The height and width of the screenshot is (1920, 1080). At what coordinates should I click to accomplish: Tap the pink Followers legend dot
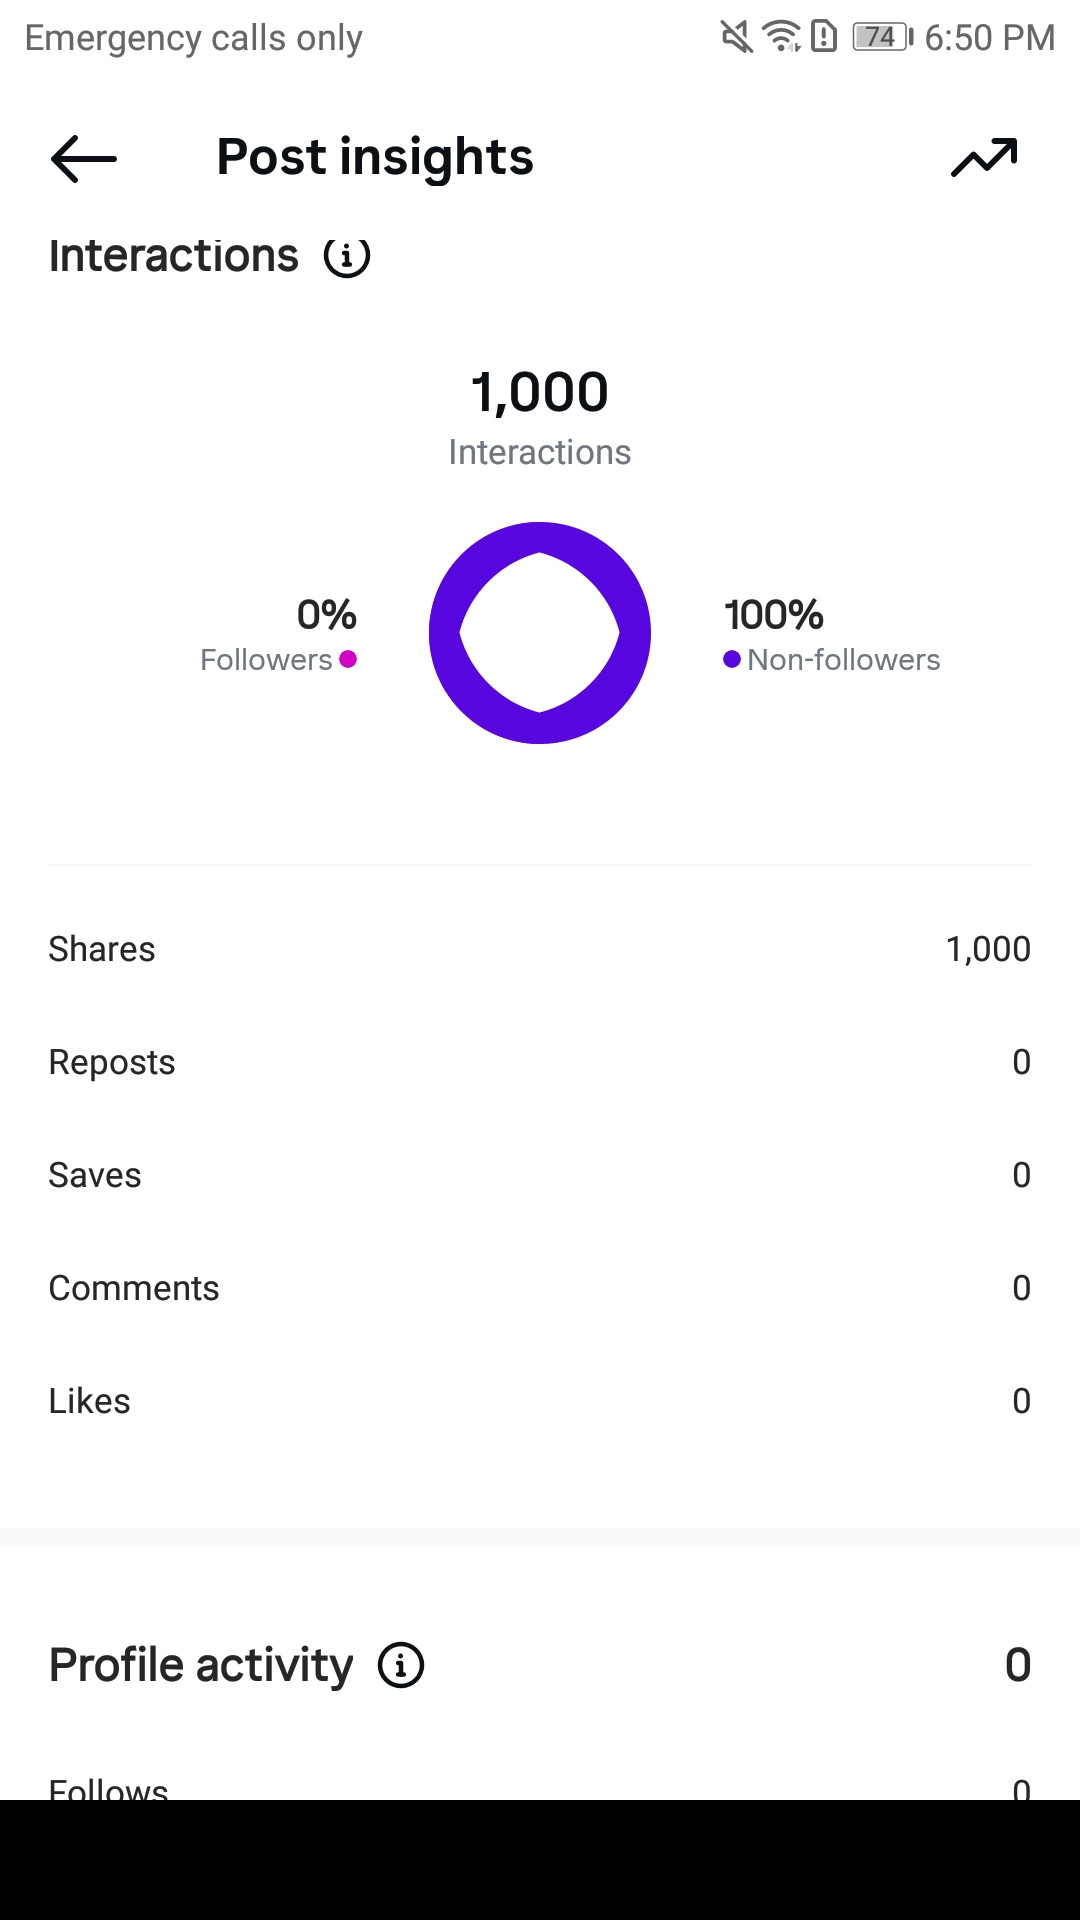[x=348, y=659]
